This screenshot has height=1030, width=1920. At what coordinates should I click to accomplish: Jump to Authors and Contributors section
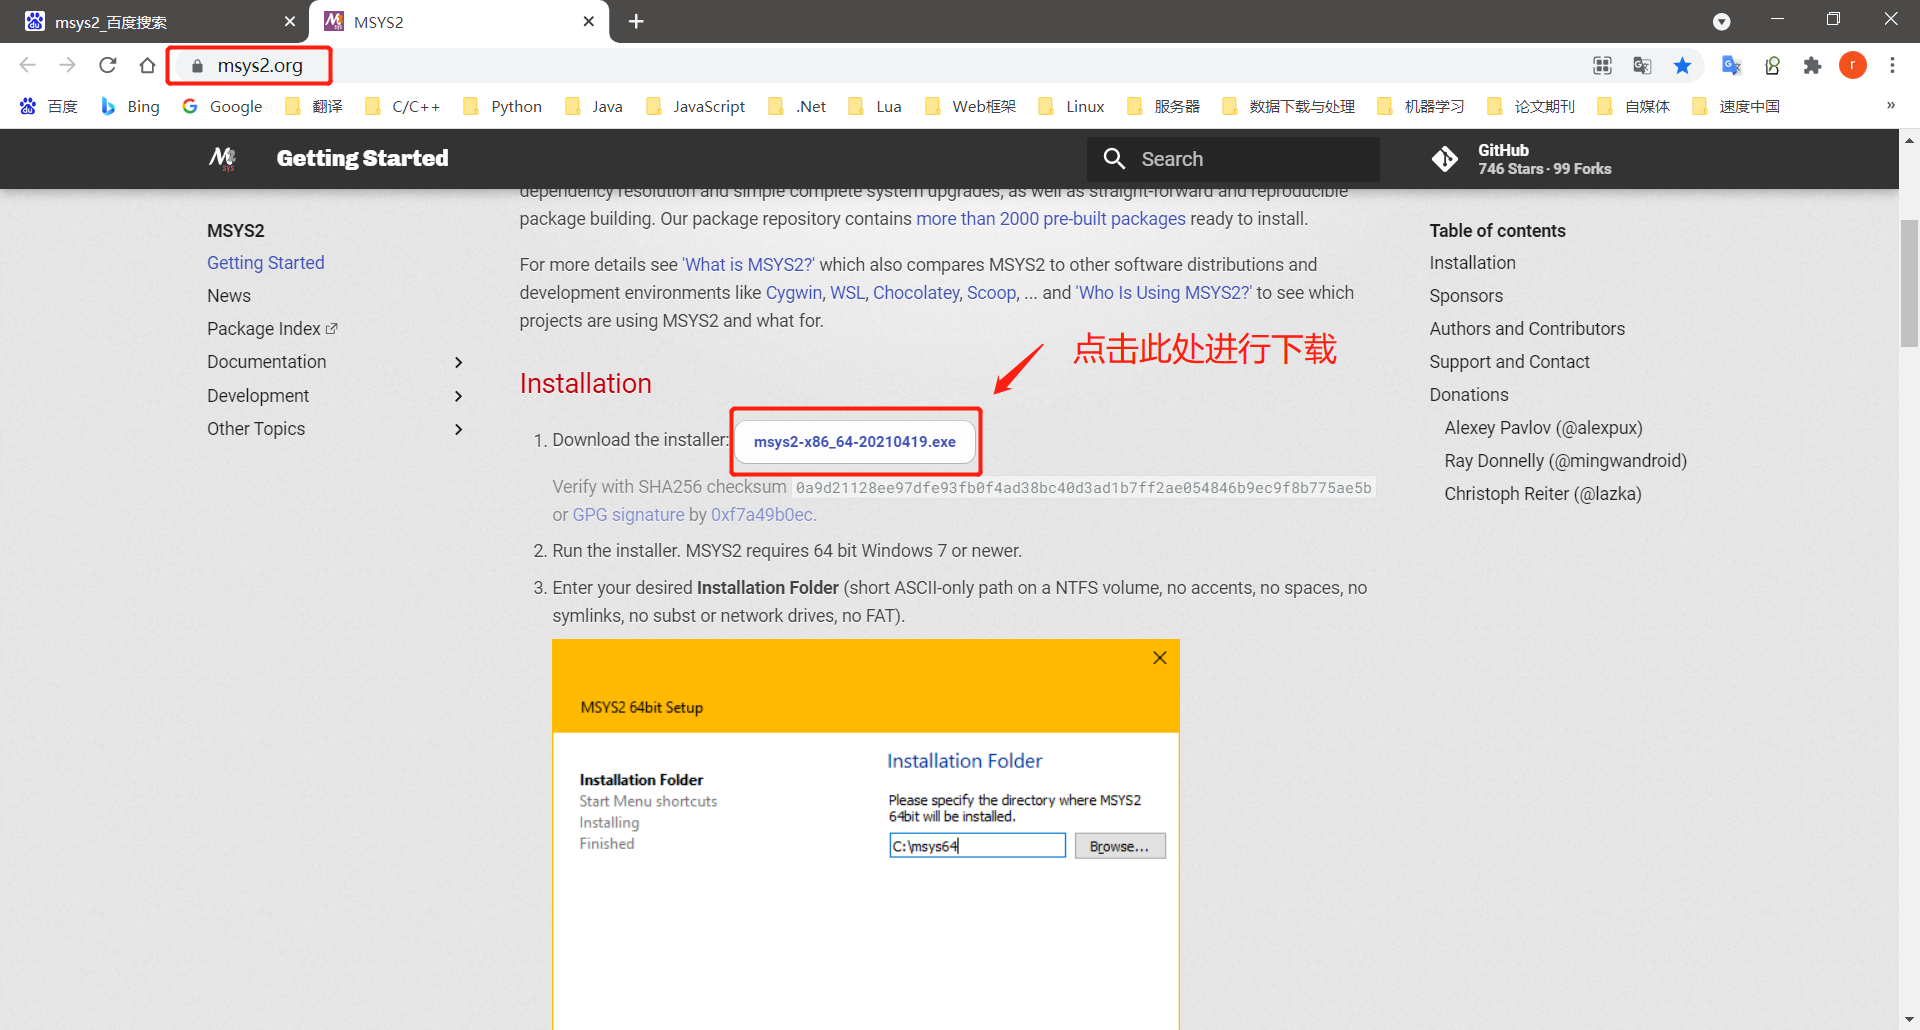coord(1527,329)
